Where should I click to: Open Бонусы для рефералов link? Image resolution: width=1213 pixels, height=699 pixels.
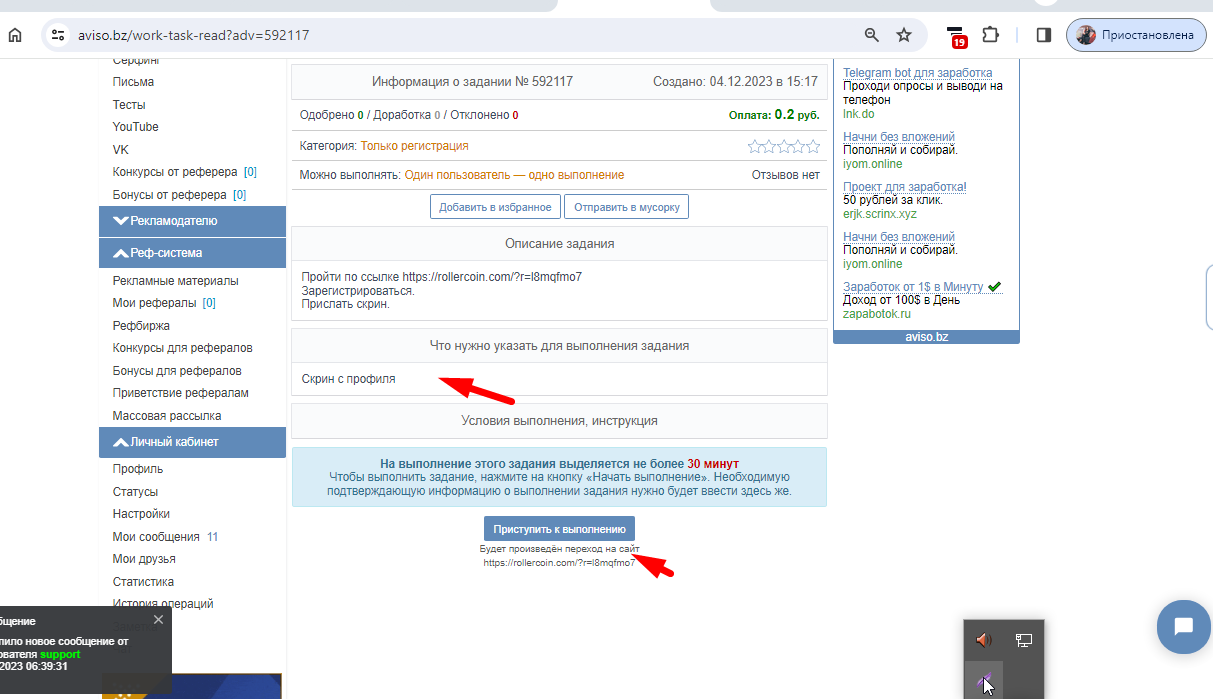click(177, 371)
